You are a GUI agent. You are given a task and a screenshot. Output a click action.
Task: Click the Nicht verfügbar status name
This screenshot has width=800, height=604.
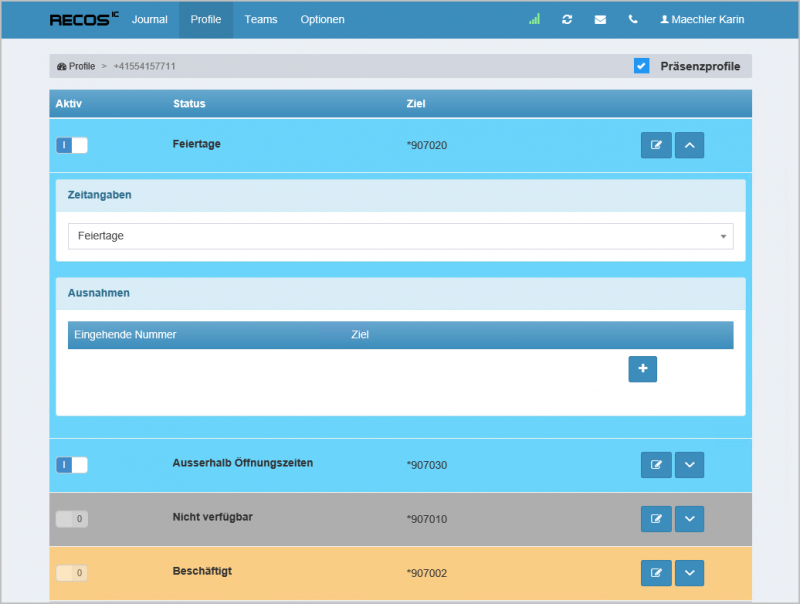212,517
